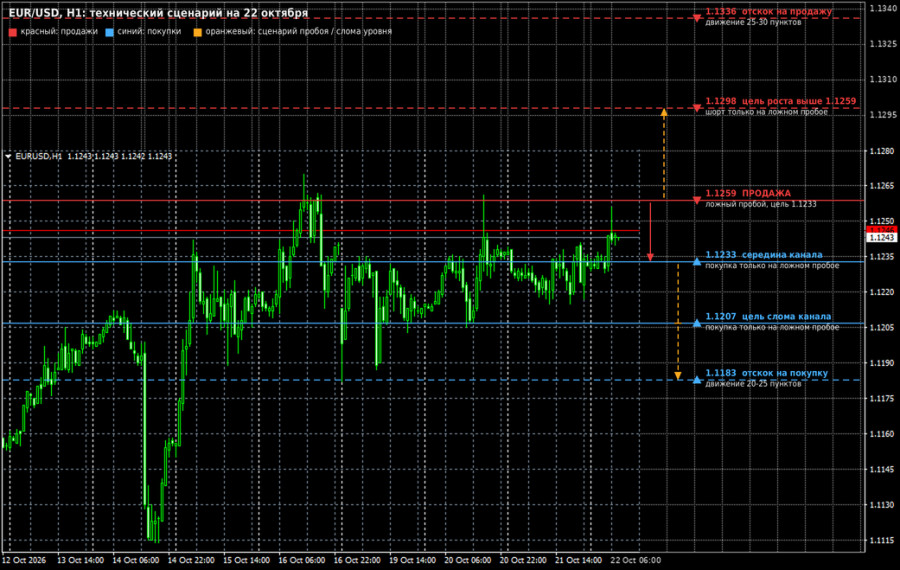This screenshot has height=570, width=900.
Task: Click time axis label '12 Oct 2026'
Action: coord(24,560)
